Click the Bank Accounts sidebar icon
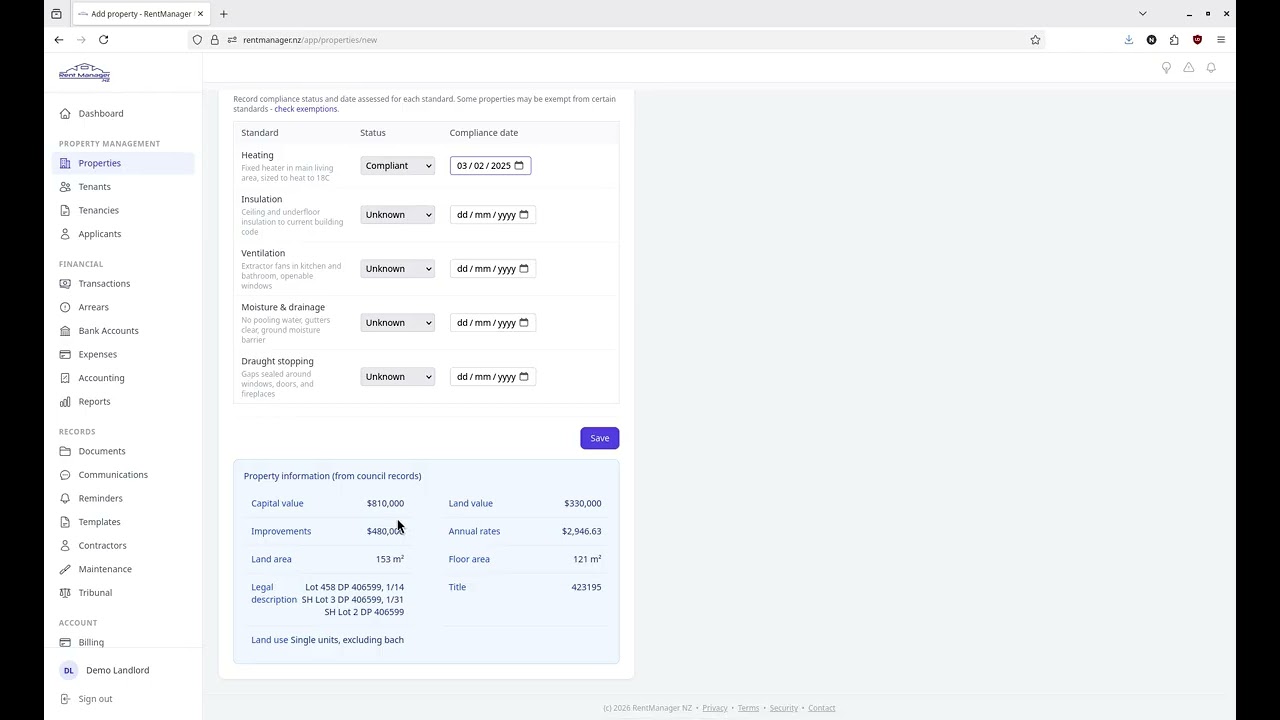1280x720 pixels. [x=66, y=331]
